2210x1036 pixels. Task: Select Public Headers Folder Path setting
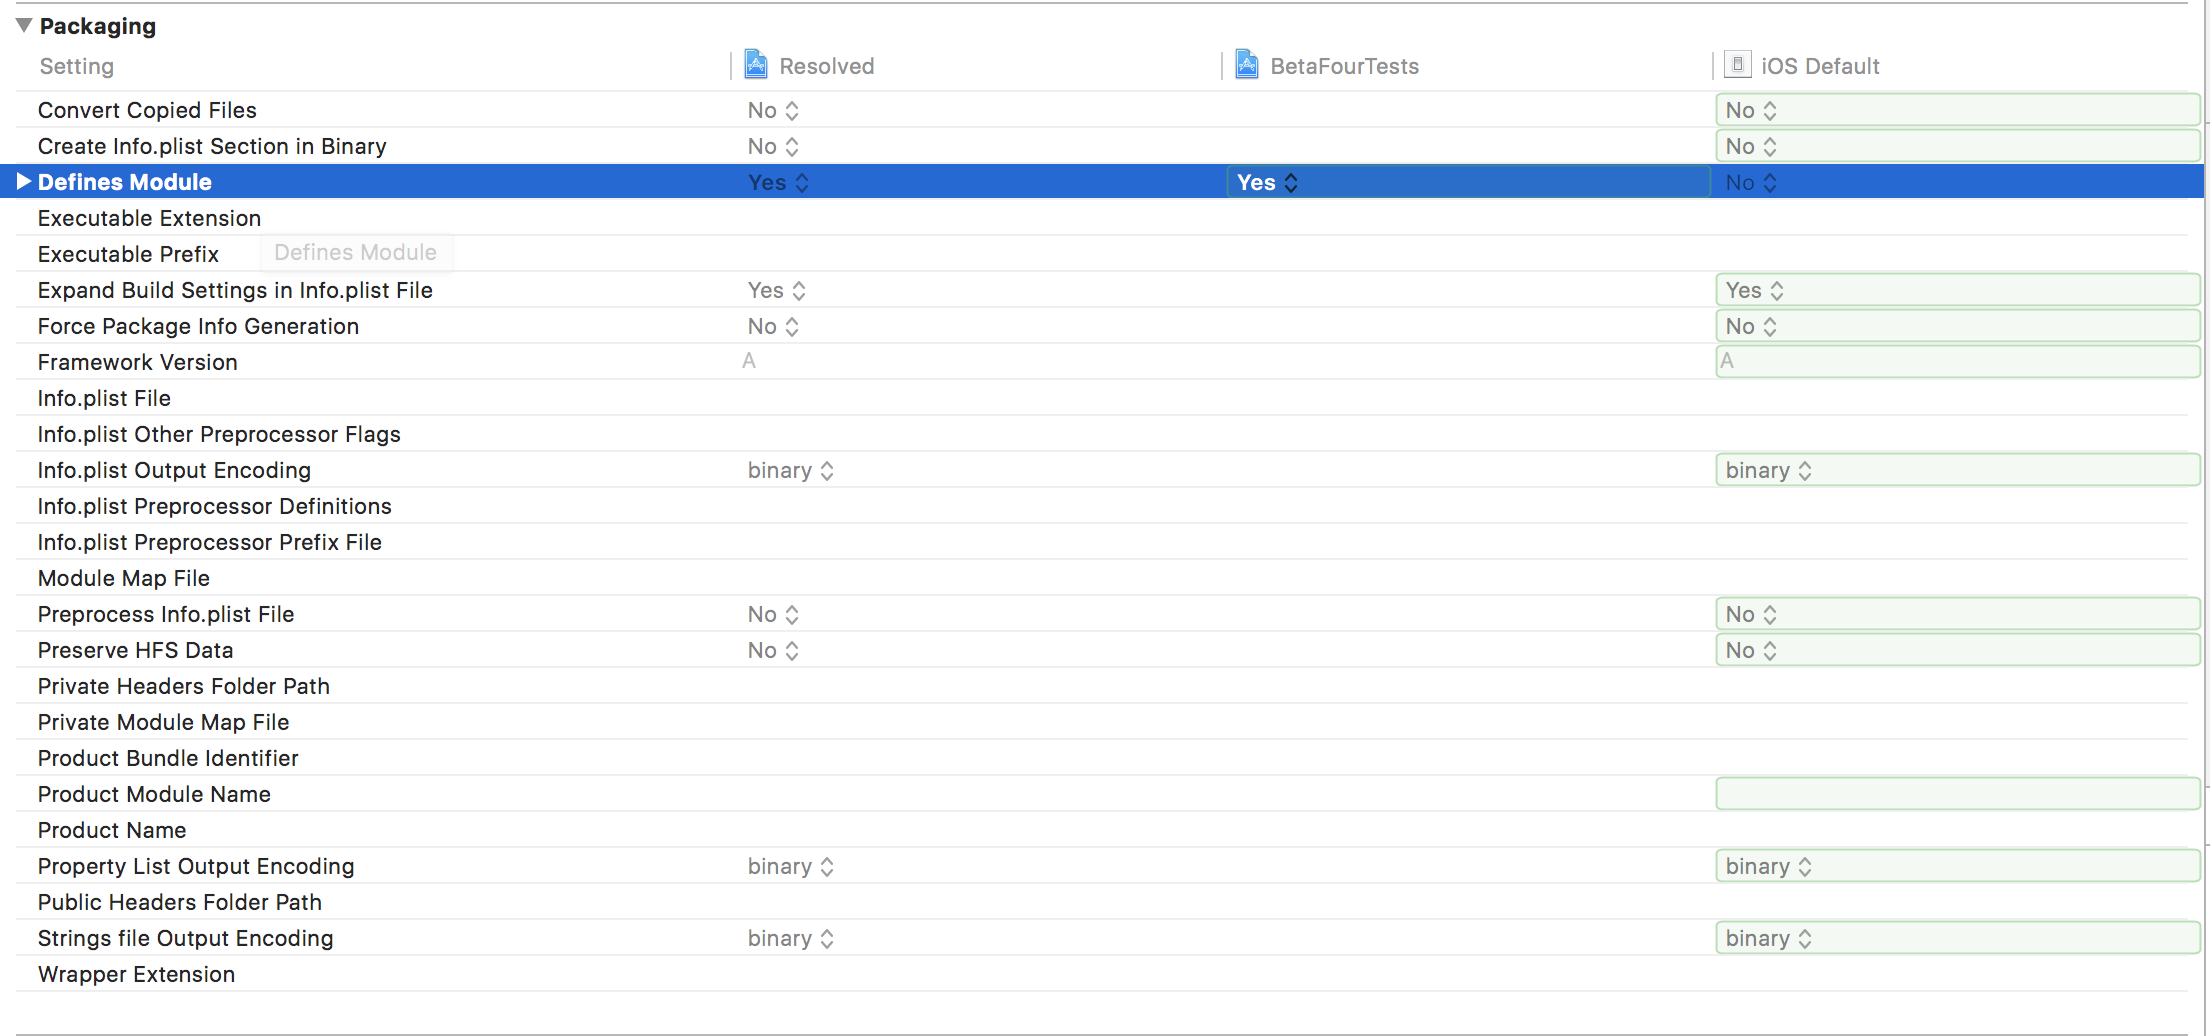pyautogui.click(x=180, y=902)
